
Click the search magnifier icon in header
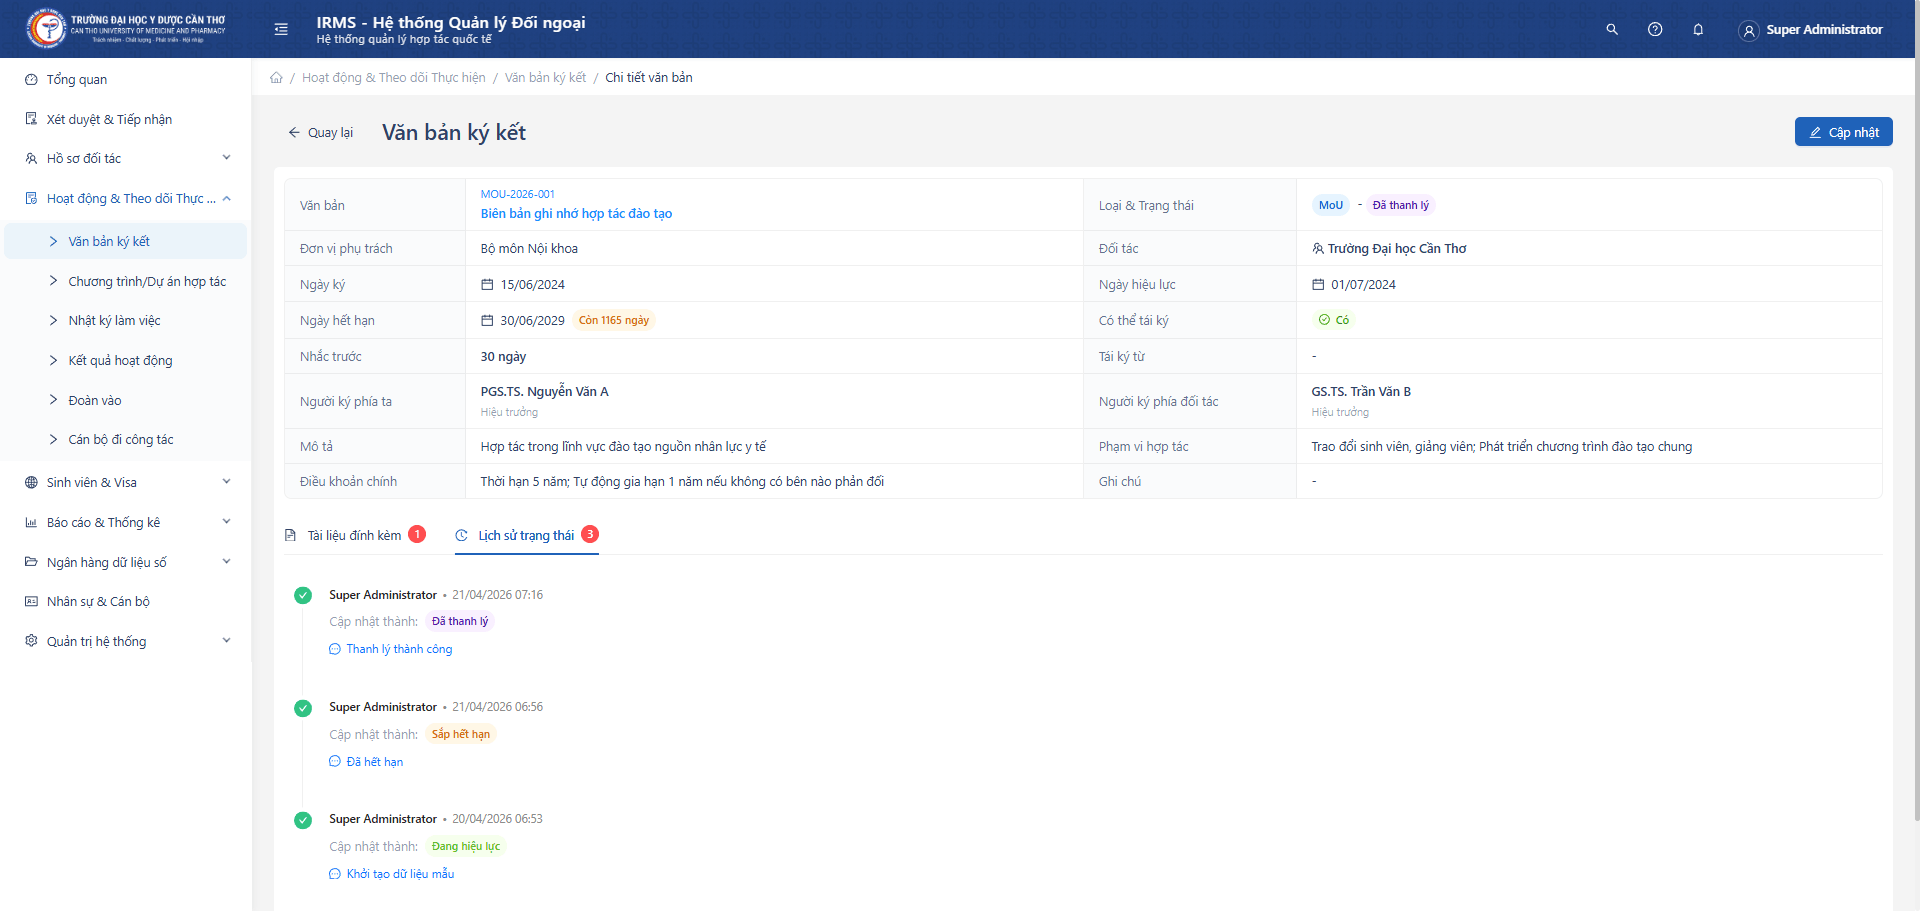click(x=1612, y=30)
